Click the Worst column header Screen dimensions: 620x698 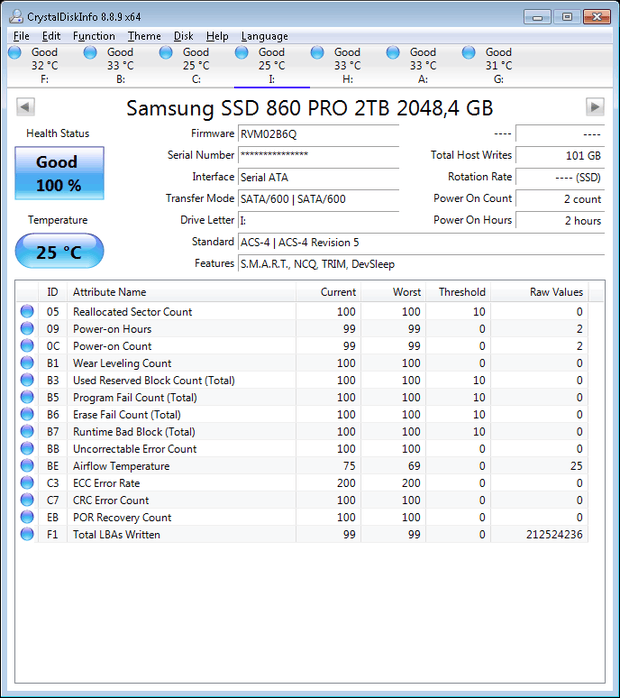[393, 292]
